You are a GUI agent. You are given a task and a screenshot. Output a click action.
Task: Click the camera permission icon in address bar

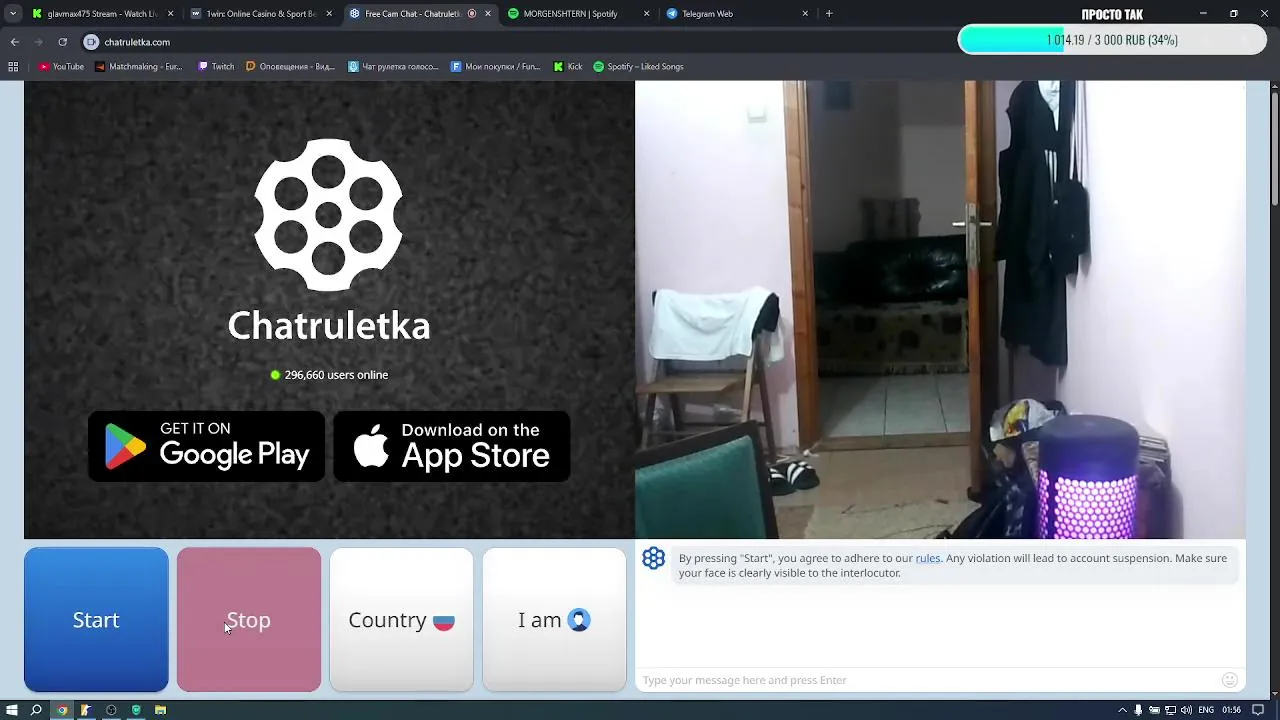pos(91,42)
